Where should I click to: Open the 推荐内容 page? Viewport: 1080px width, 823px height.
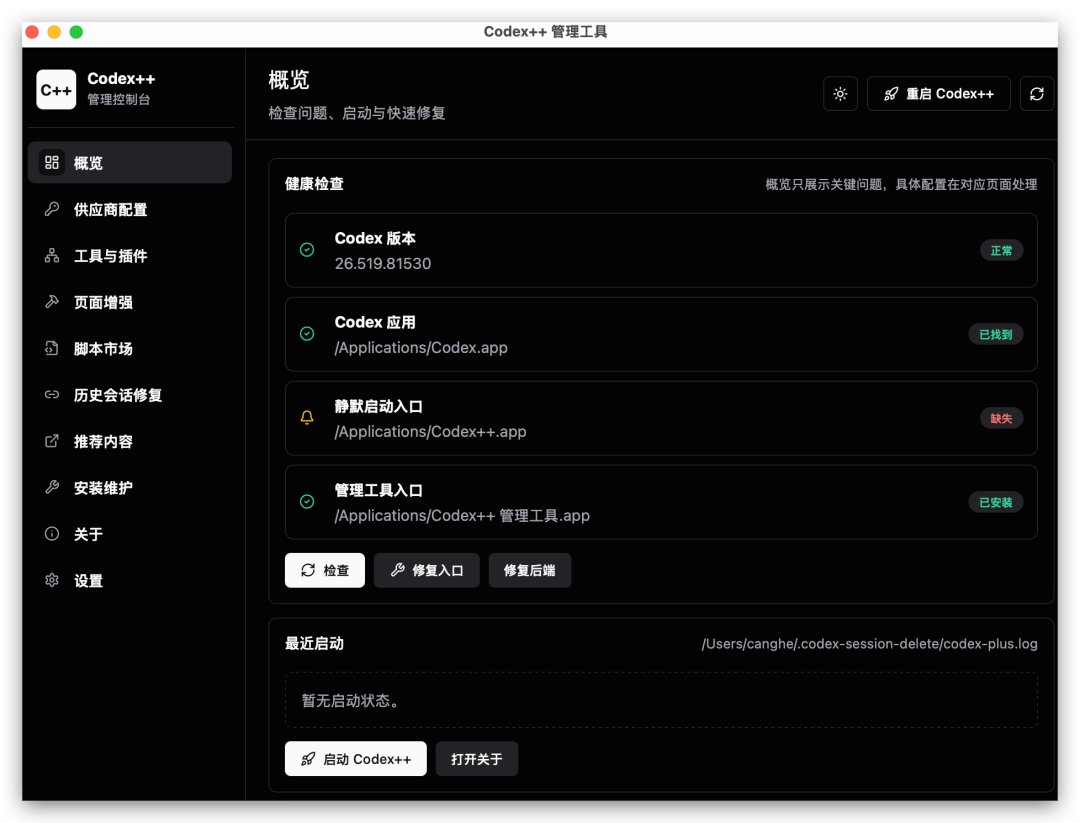[129, 441]
